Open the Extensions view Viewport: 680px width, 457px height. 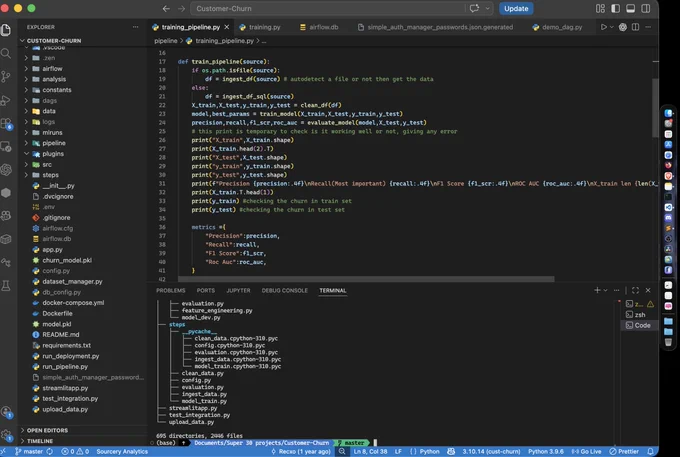(6, 124)
